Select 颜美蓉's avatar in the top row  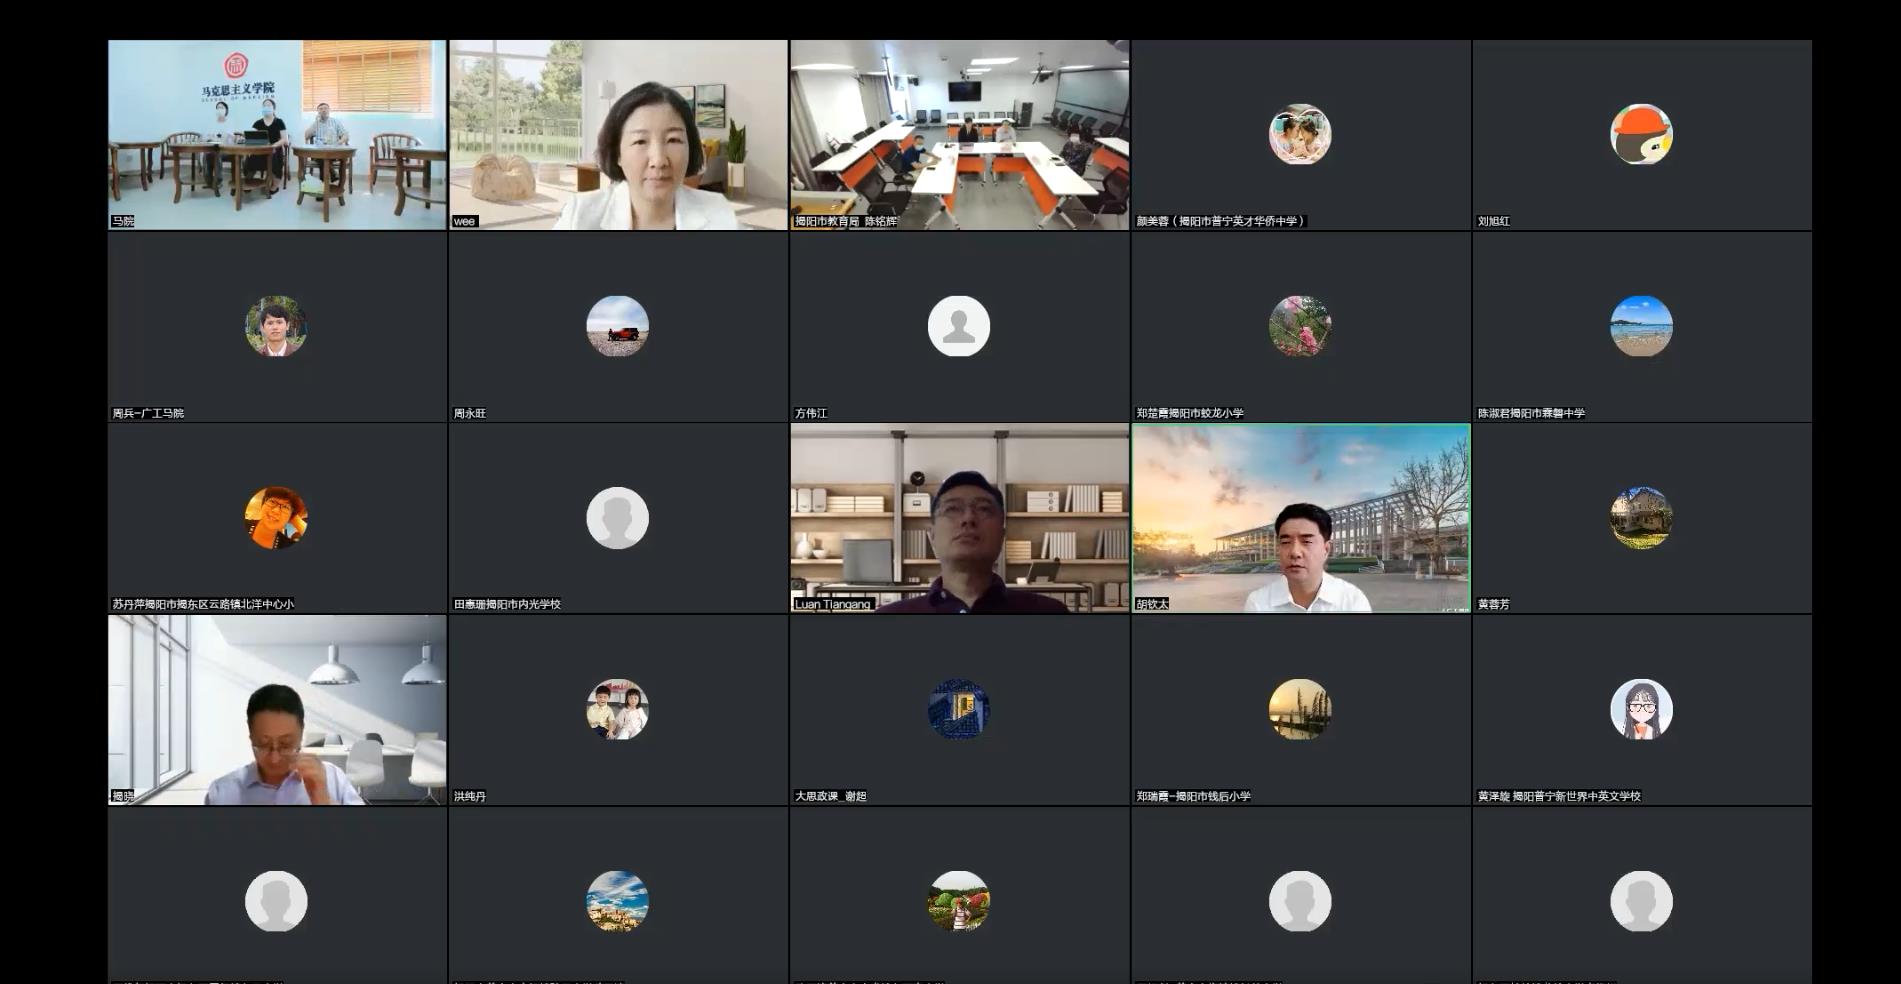(1299, 135)
